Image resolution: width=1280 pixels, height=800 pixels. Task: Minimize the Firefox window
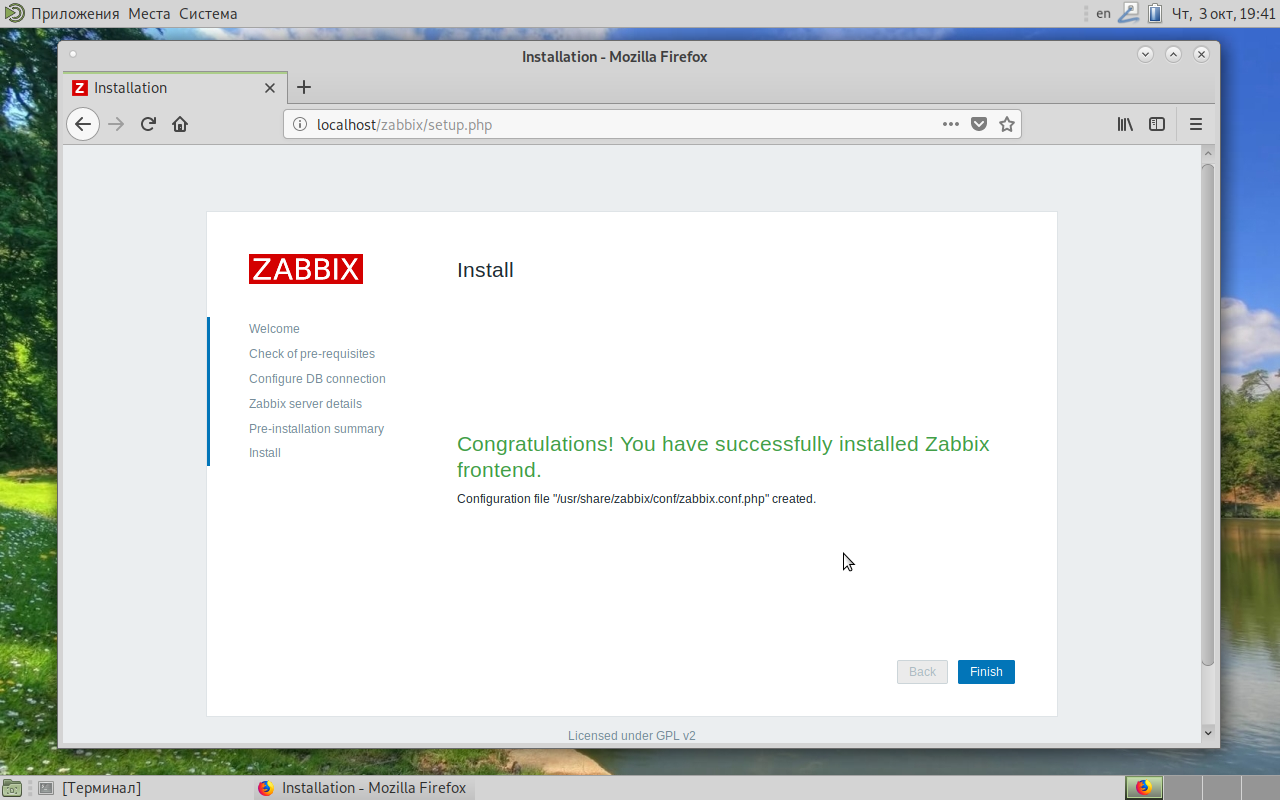(x=1146, y=54)
